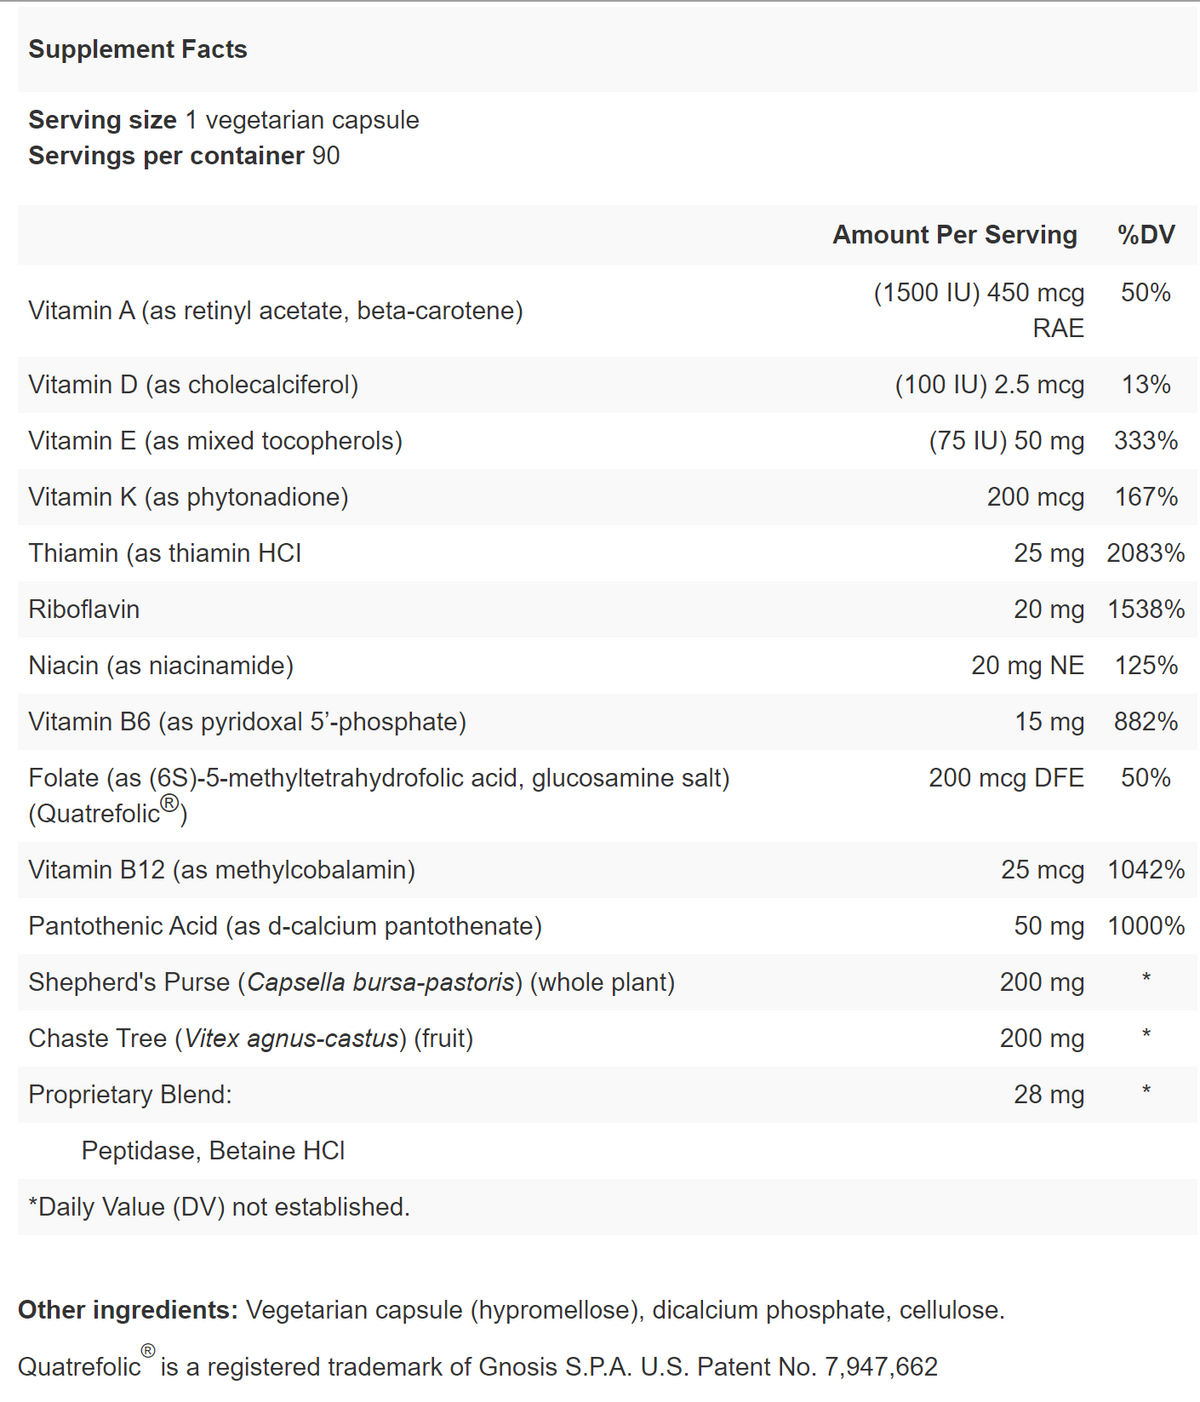The width and height of the screenshot is (1200, 1402).
Task: Click the %DV column header
Action: (1146, 235)
